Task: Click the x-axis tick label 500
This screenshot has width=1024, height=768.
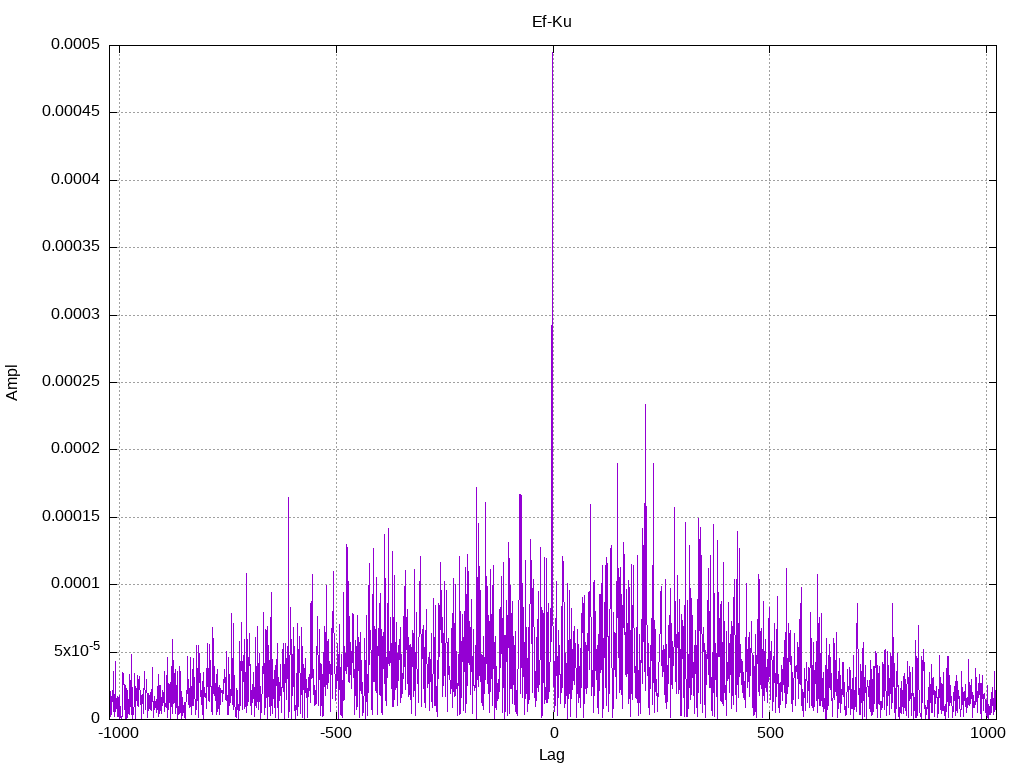Action: tap(770, 733)
